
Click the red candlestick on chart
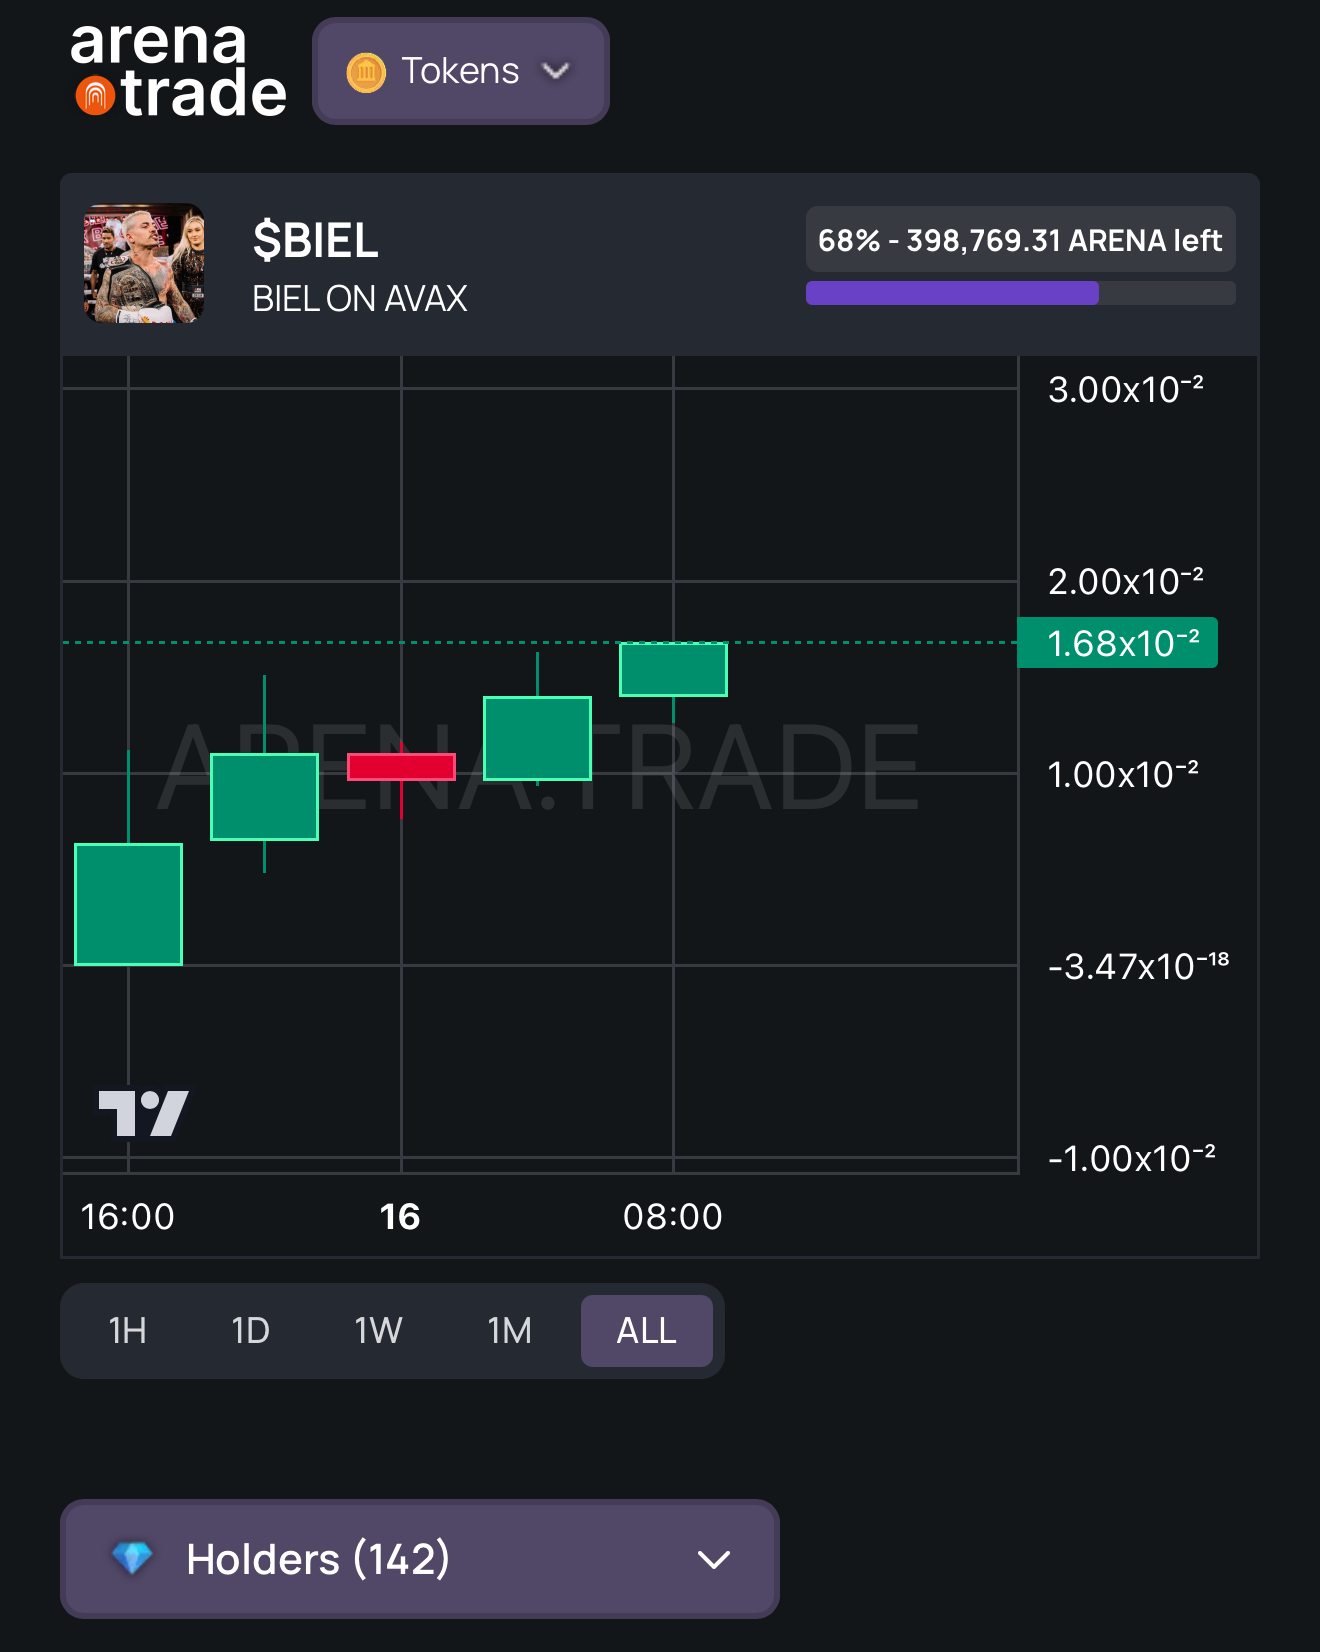click(x=401, y=767)
